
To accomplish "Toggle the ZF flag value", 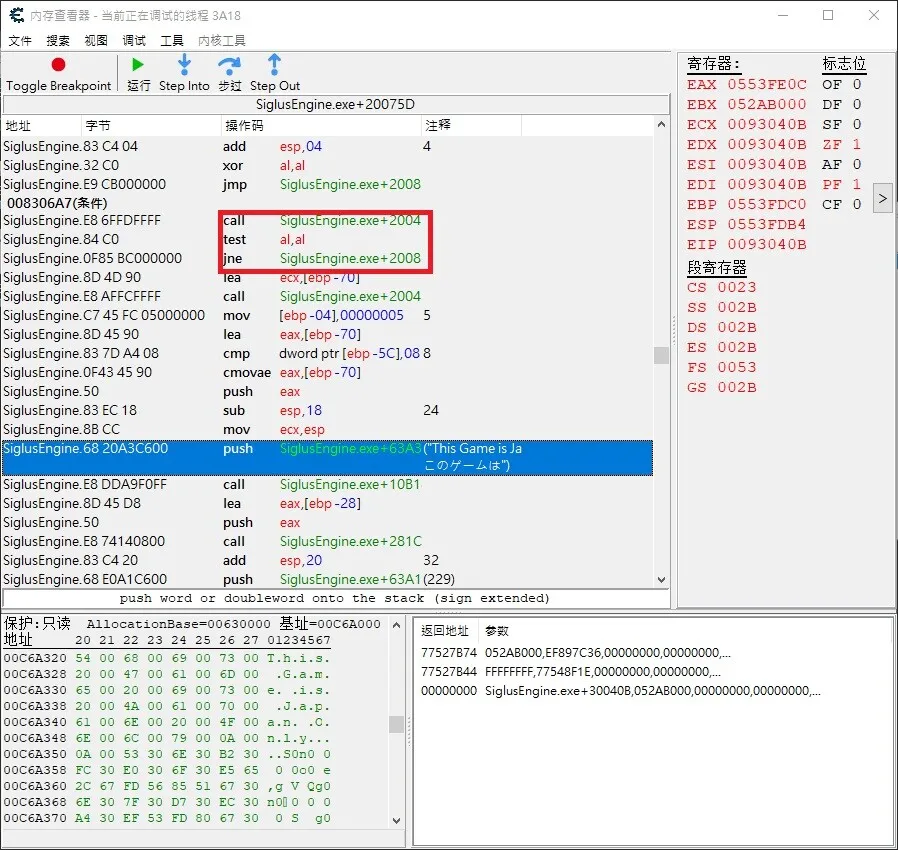I will (856, 144).
